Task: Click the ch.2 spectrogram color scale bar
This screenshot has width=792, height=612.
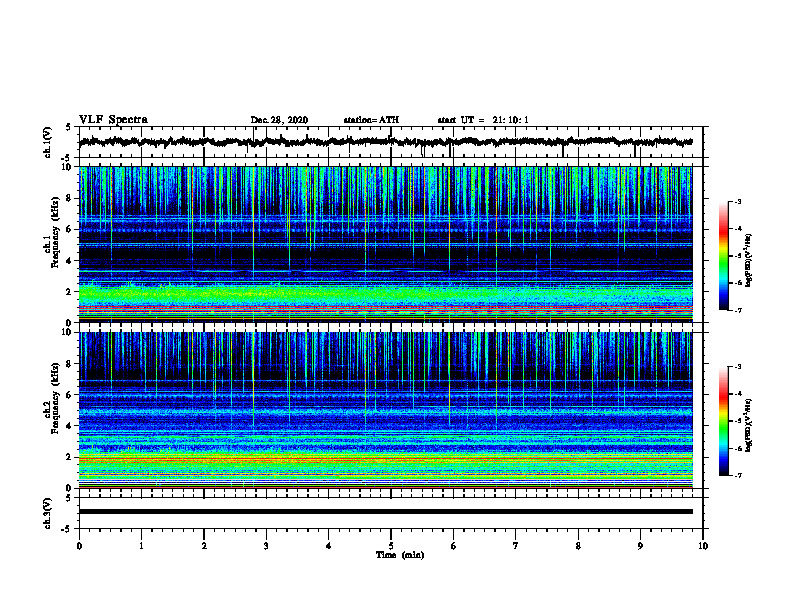Action: [x=723, y=421]
